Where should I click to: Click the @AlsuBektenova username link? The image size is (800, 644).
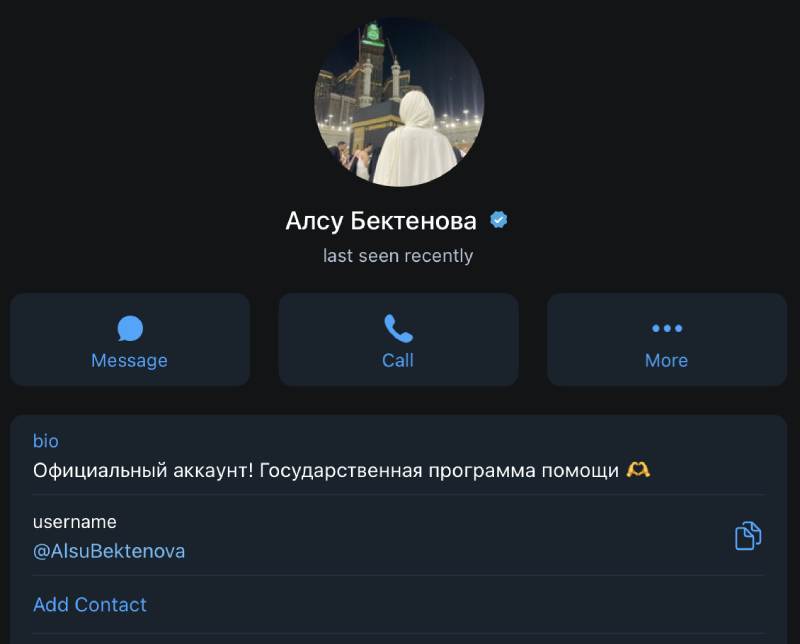pyautogui.click(x=109, y=551)
